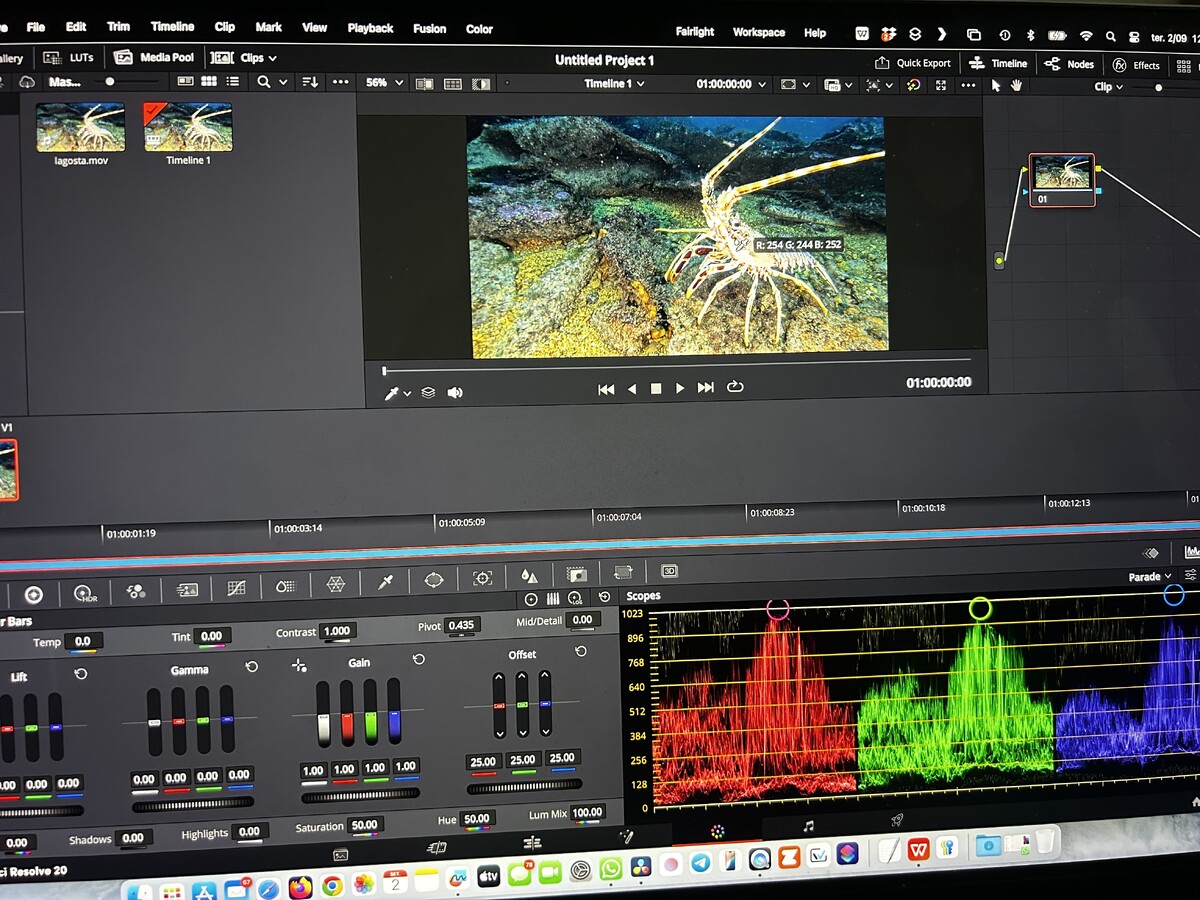Open the Color Warper palette icon
This screenshot has height=900, width=1200.
point(336,583)
